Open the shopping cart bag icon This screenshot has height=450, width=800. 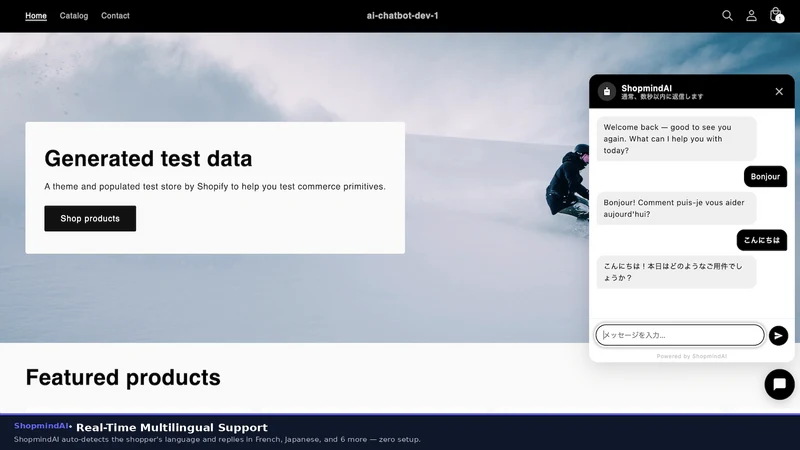click(x=776, y=15)
